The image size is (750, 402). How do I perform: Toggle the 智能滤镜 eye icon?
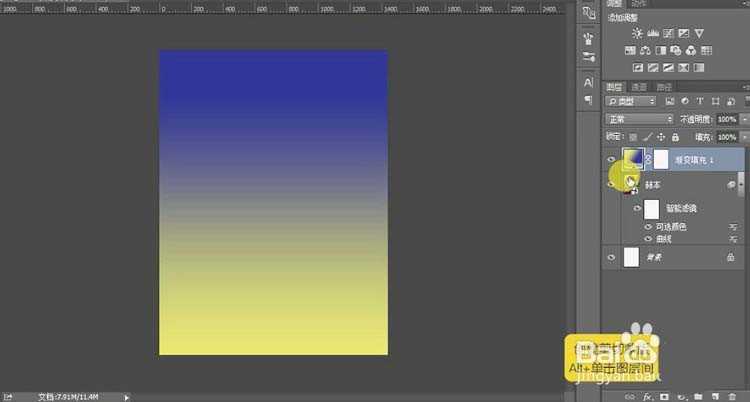coord(637,209)
